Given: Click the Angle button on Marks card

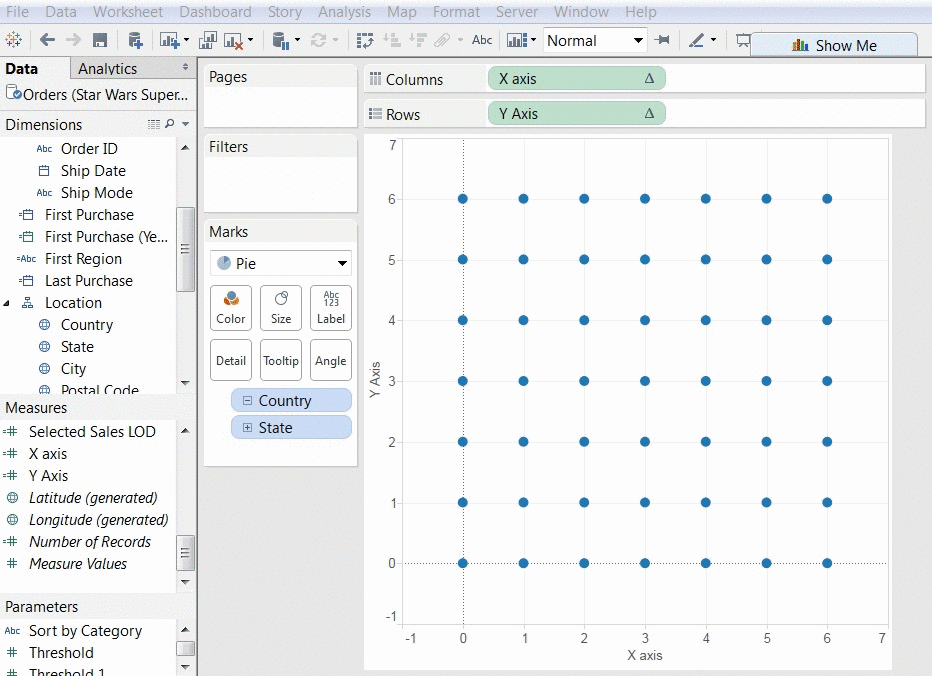Looking at the screenshot, I should pos(330,360).
